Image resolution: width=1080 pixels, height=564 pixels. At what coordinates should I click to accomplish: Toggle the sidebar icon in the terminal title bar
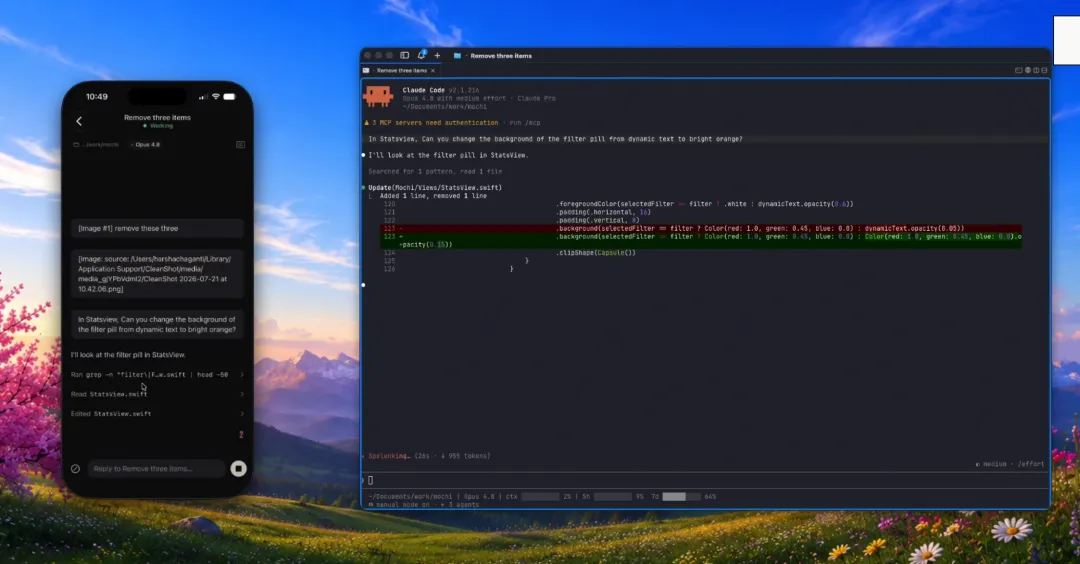(404, 56)
